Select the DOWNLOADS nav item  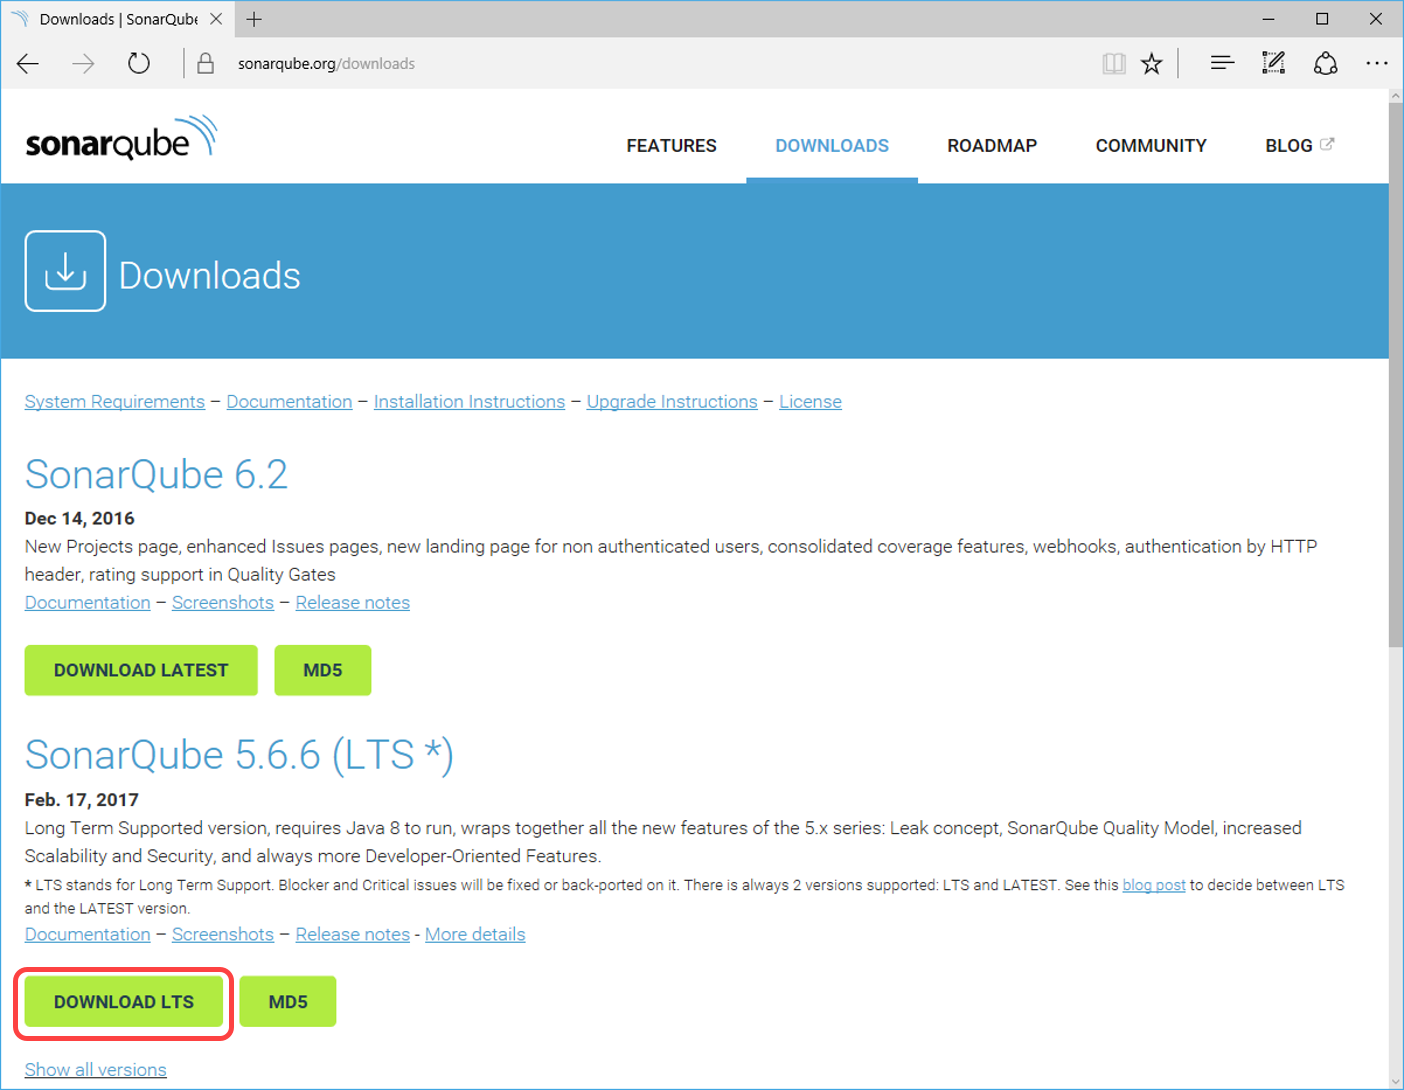coord(832,146)
